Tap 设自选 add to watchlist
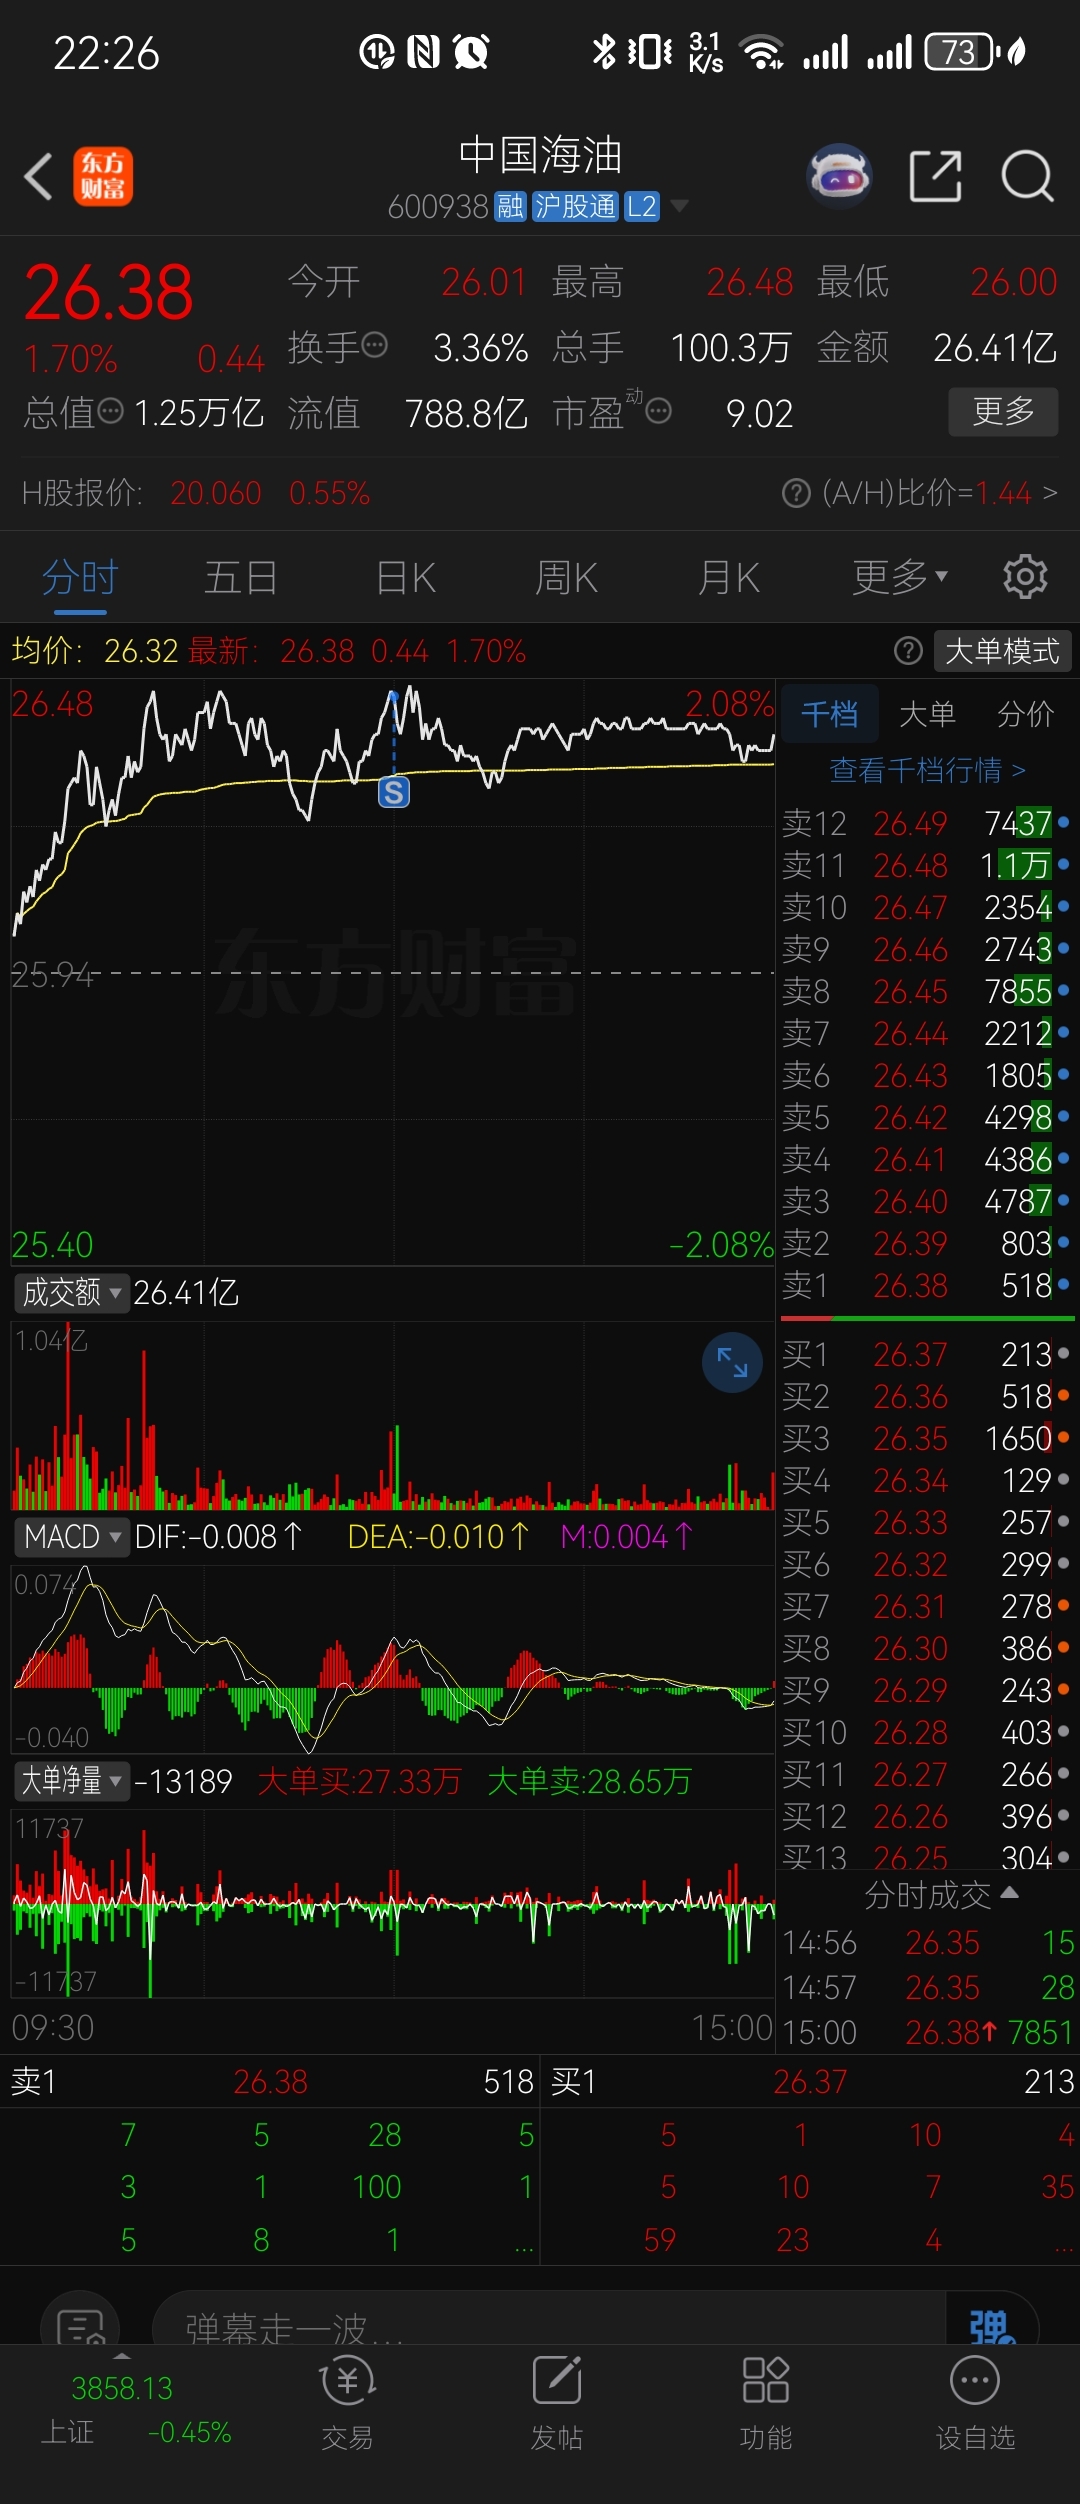The width and height of the screenshot is (1080, 2504). tap(975, 2404)
